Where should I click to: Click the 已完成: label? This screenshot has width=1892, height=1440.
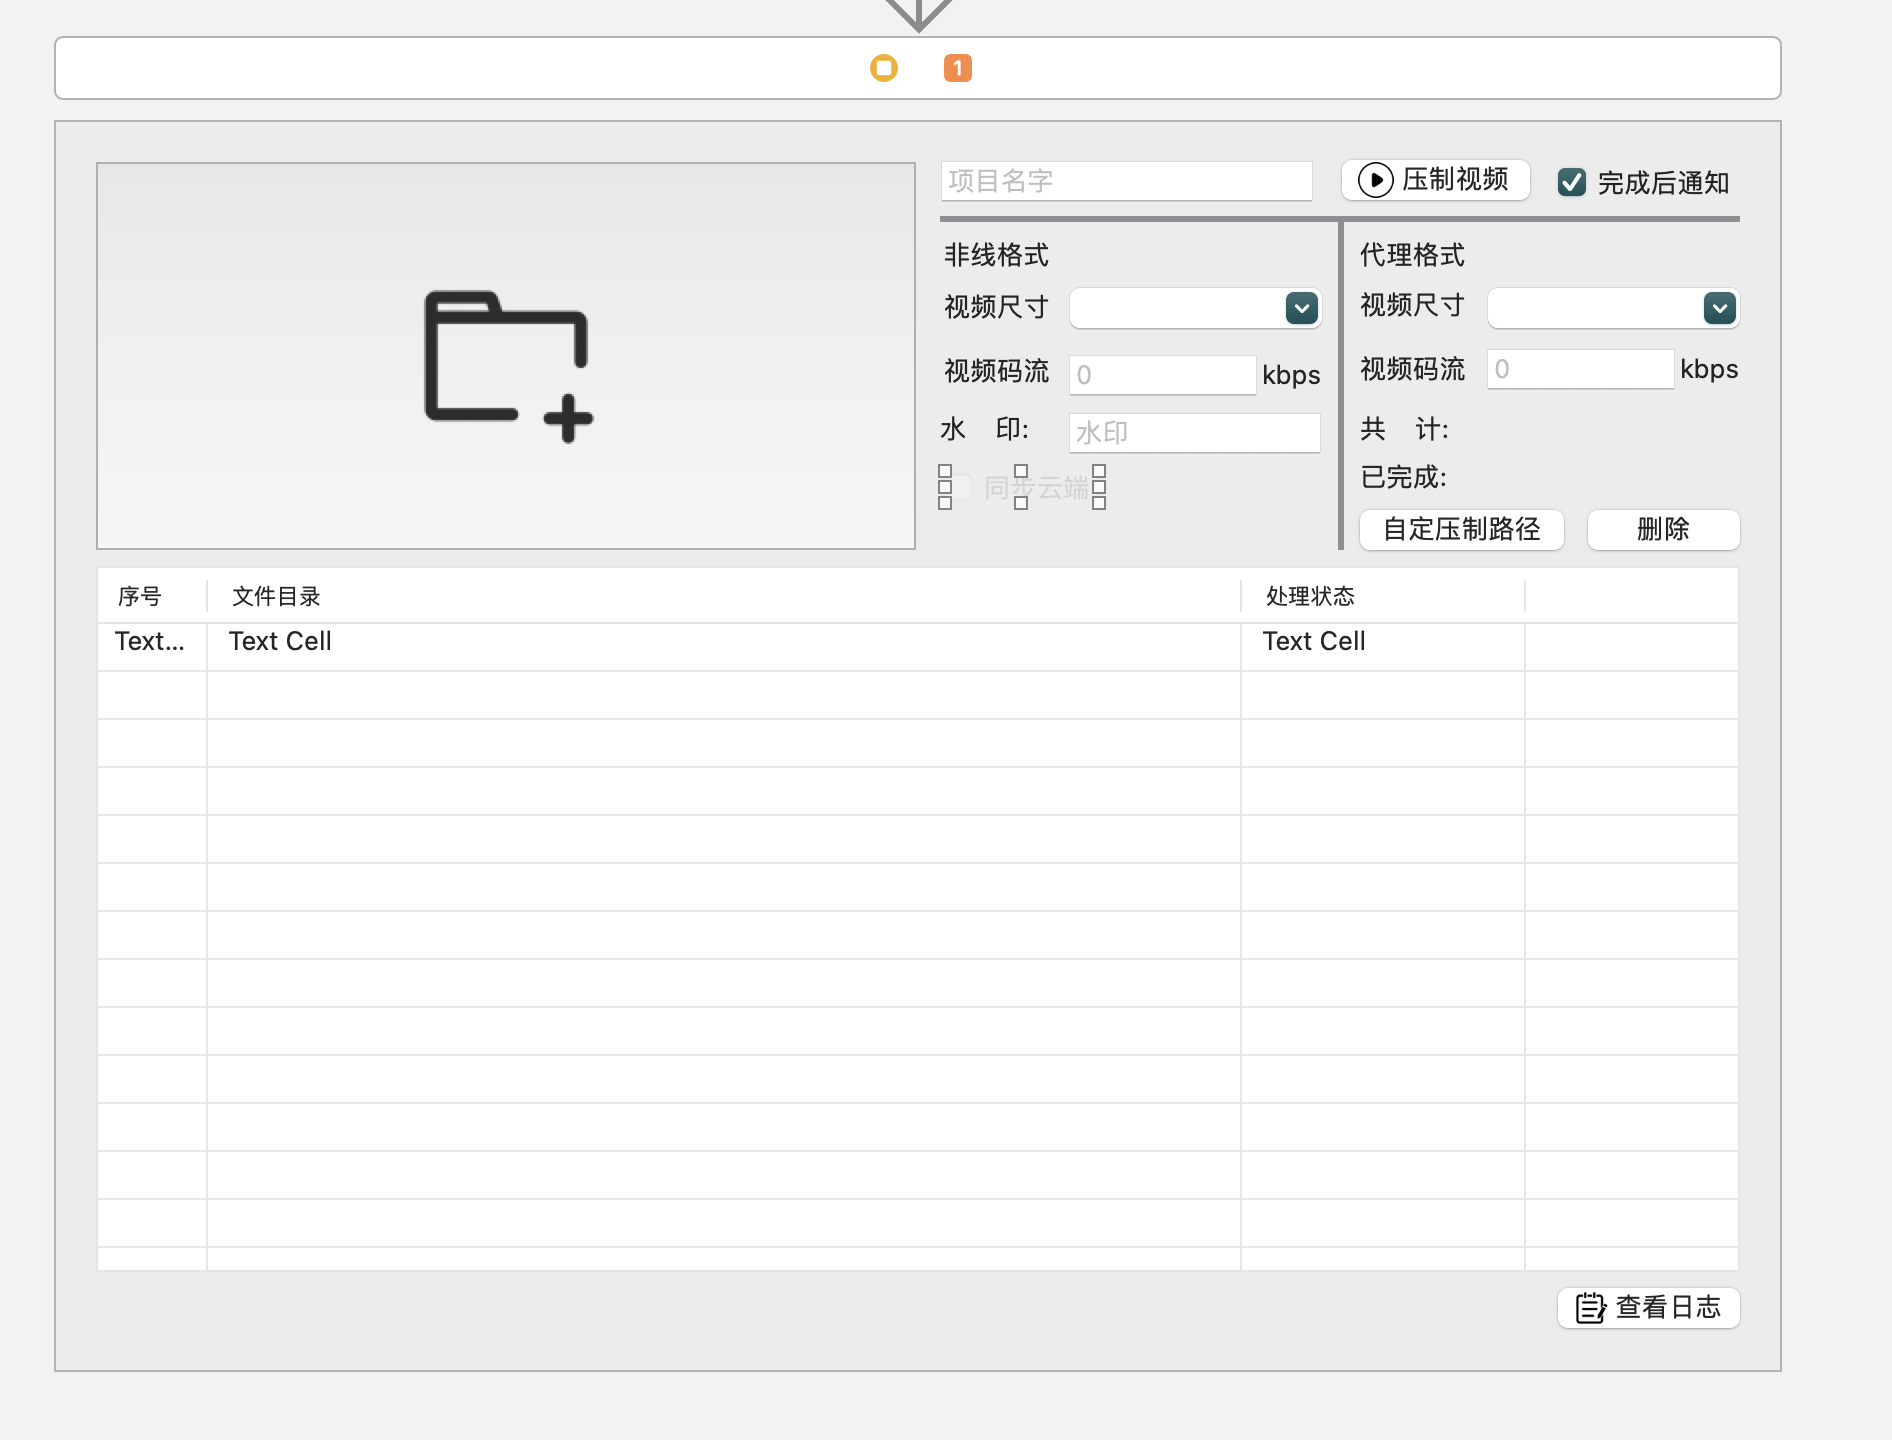tap(1403, 477)
